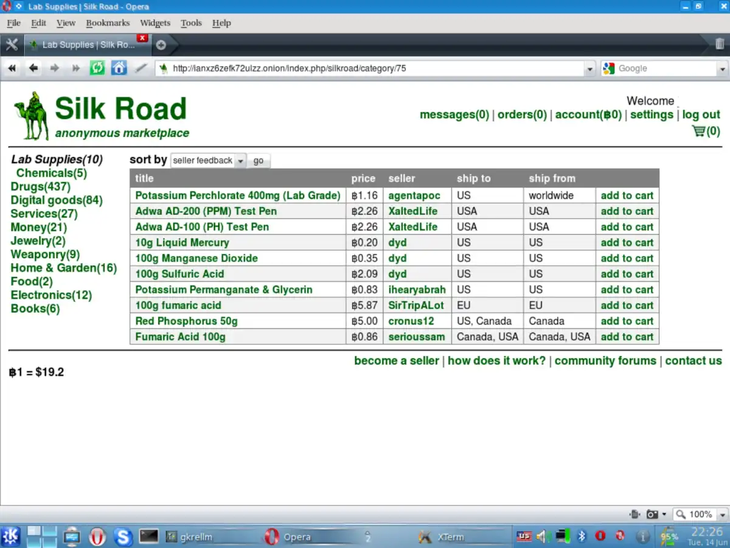Click the shopping cart icon
Screen dimensions: 730x548
pos(698,131)
